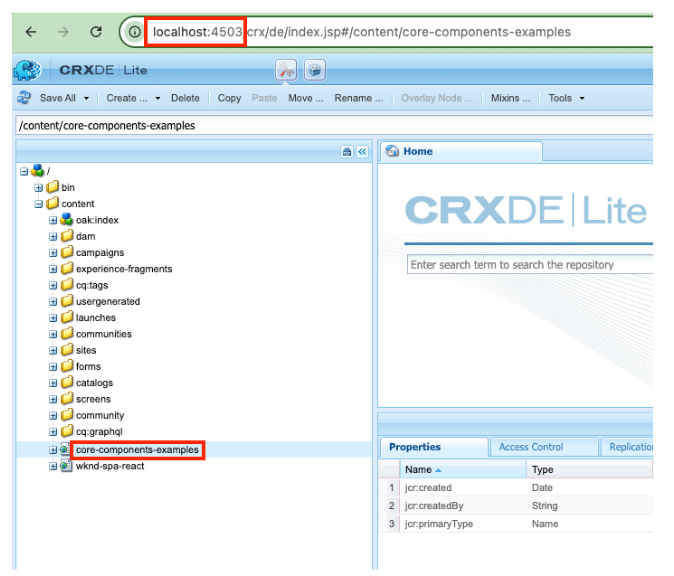Click the wknd-spa-react page icon
The image size is (674, 576).
(65, 466)
